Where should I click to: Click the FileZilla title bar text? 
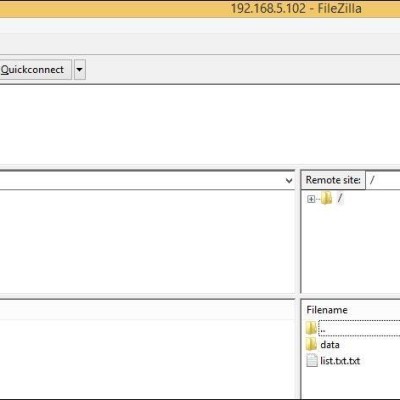296,8
